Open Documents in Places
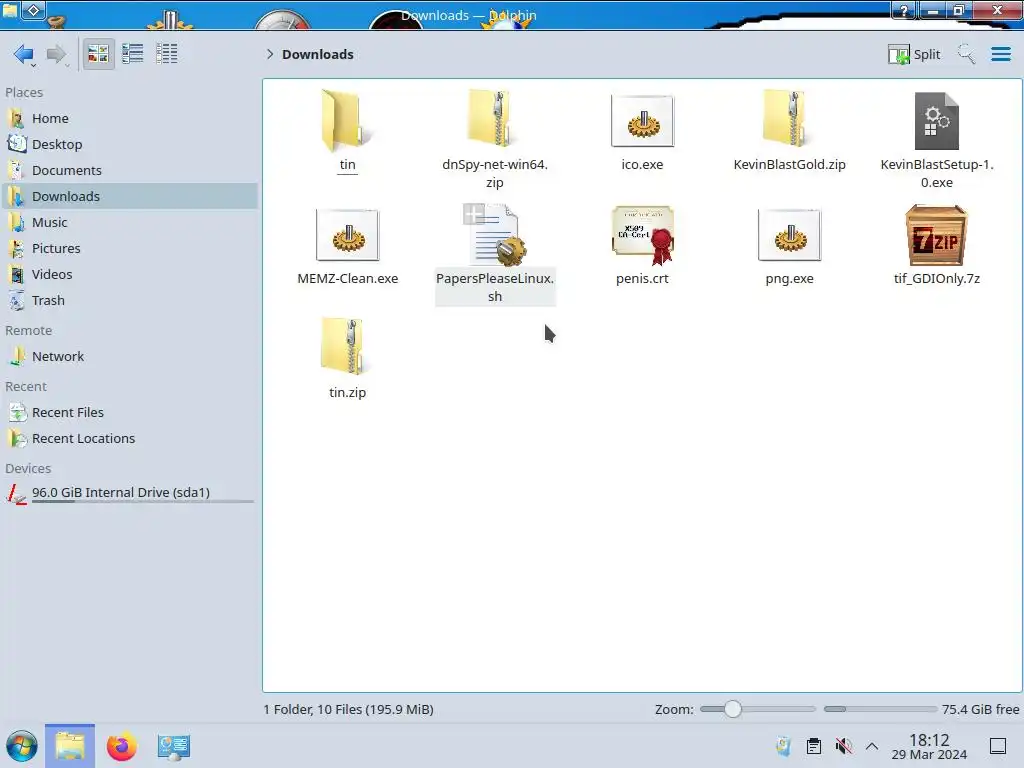The width and height of the screenshot is (1024, 768). point(131,170)
